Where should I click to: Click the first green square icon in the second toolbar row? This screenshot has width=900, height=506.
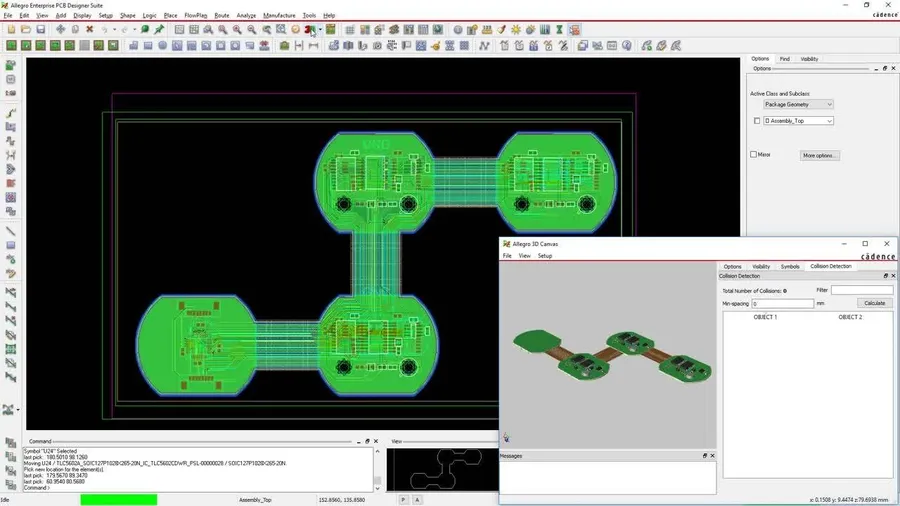coord(11,45)
